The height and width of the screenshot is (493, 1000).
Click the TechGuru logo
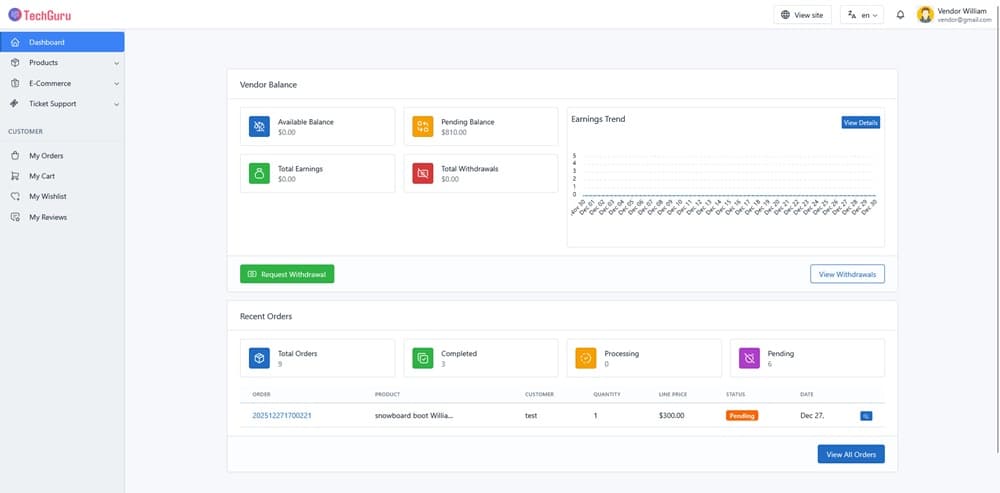40,15
